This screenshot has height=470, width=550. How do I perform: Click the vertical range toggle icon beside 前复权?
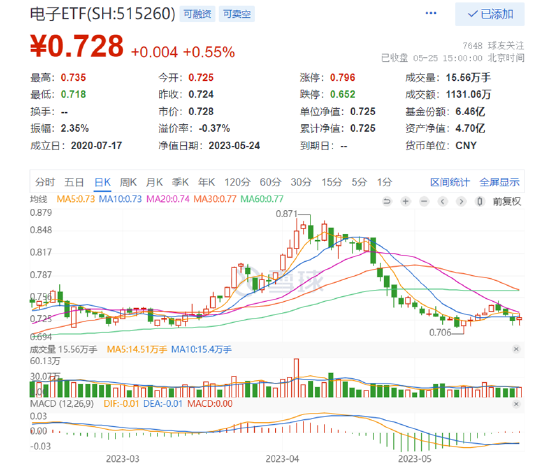click(x=480, y=201)
